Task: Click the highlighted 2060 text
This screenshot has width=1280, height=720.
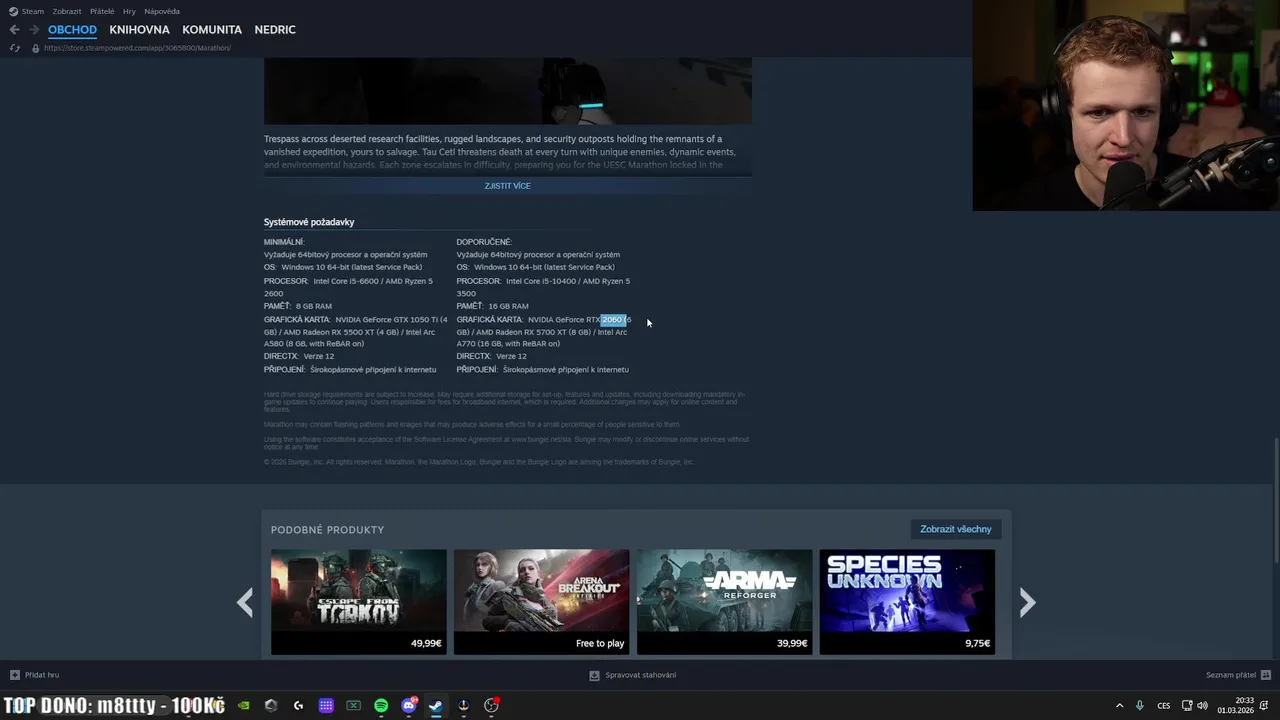Action: (612, 320)
